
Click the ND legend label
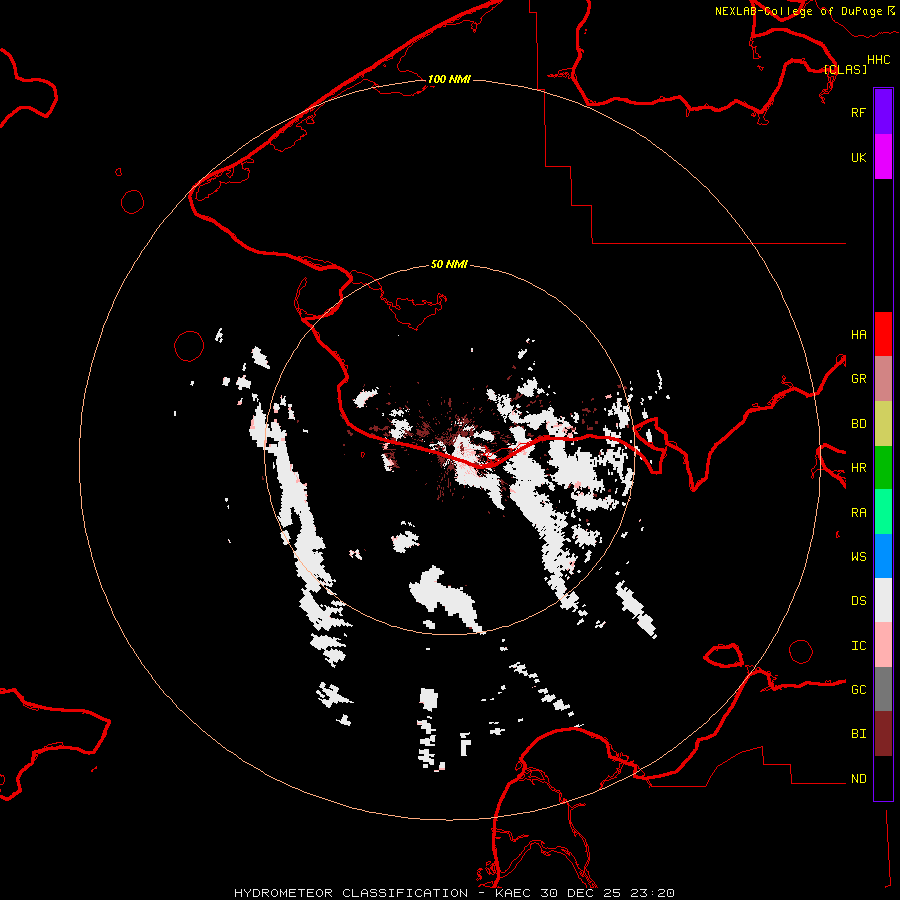tap(858, 779)
